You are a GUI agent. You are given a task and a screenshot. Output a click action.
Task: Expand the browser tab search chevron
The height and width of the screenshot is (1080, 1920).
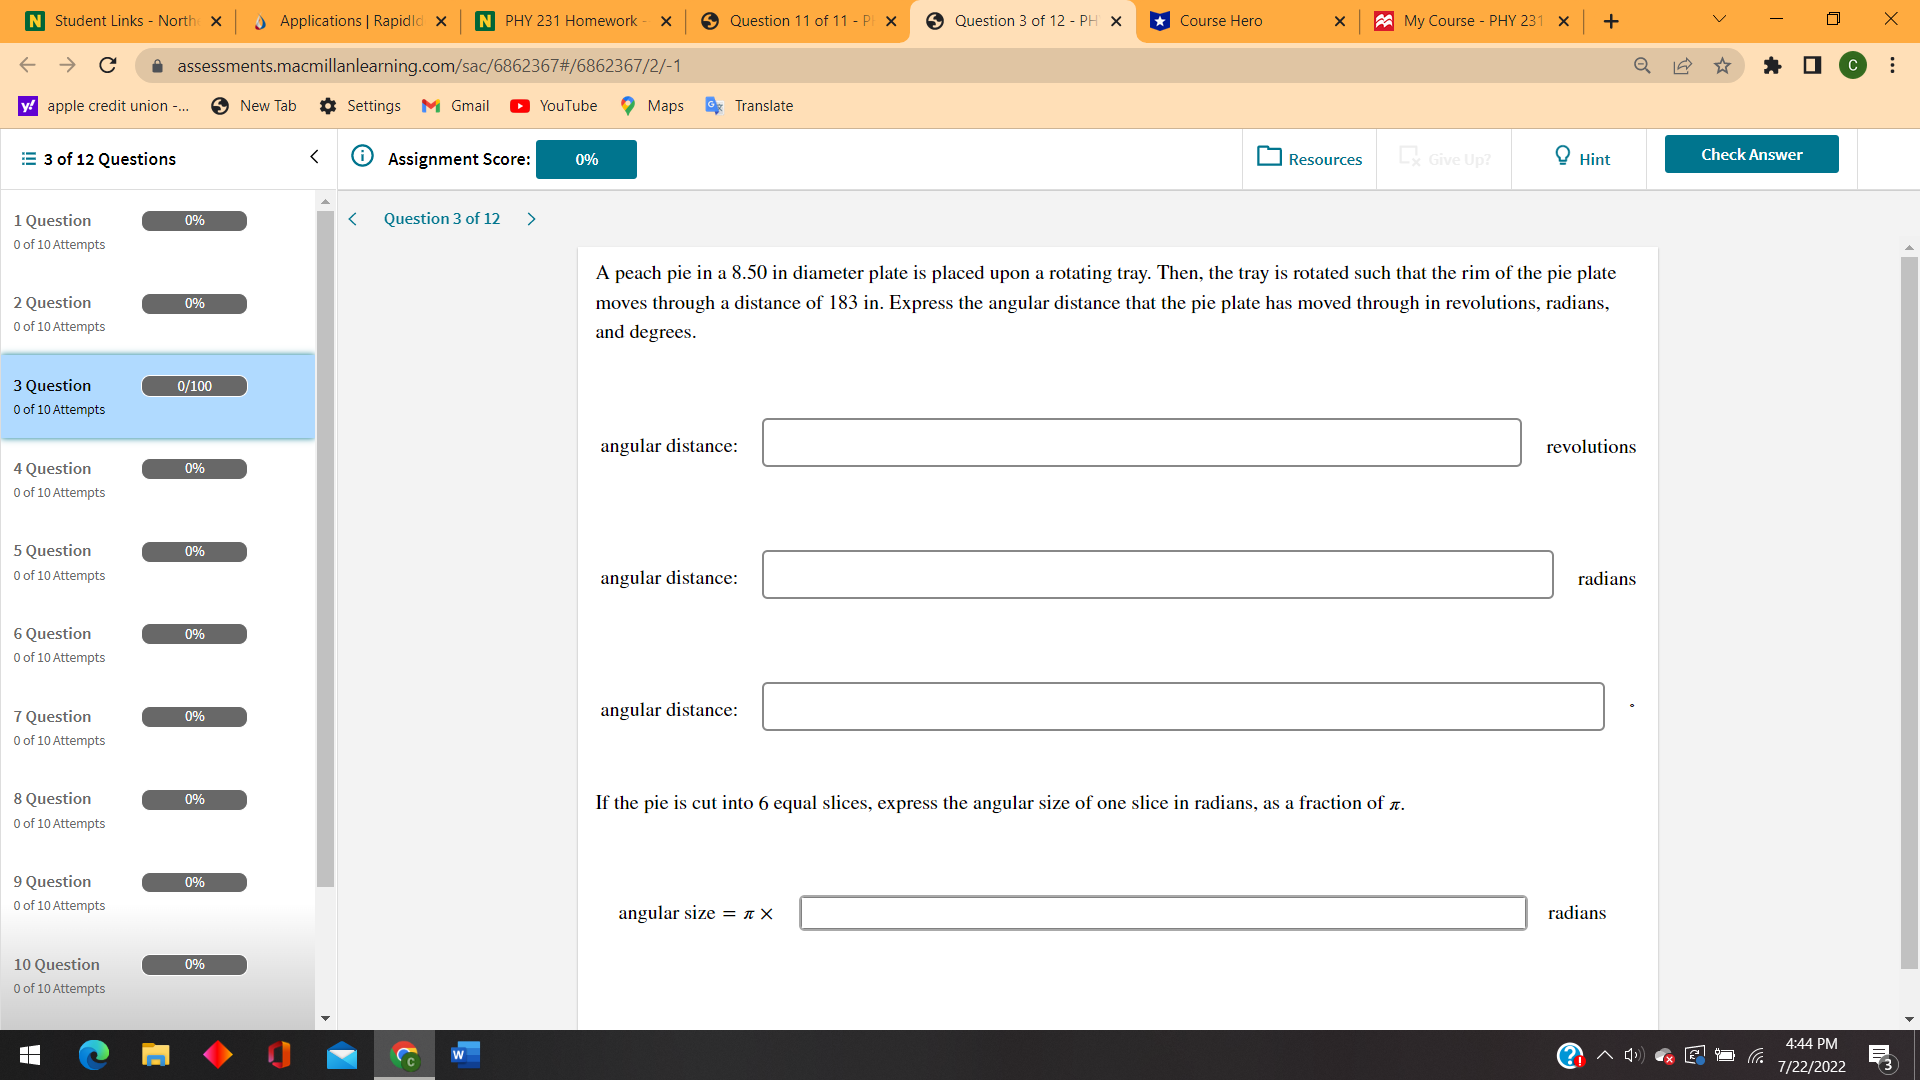coord(1718,19)
